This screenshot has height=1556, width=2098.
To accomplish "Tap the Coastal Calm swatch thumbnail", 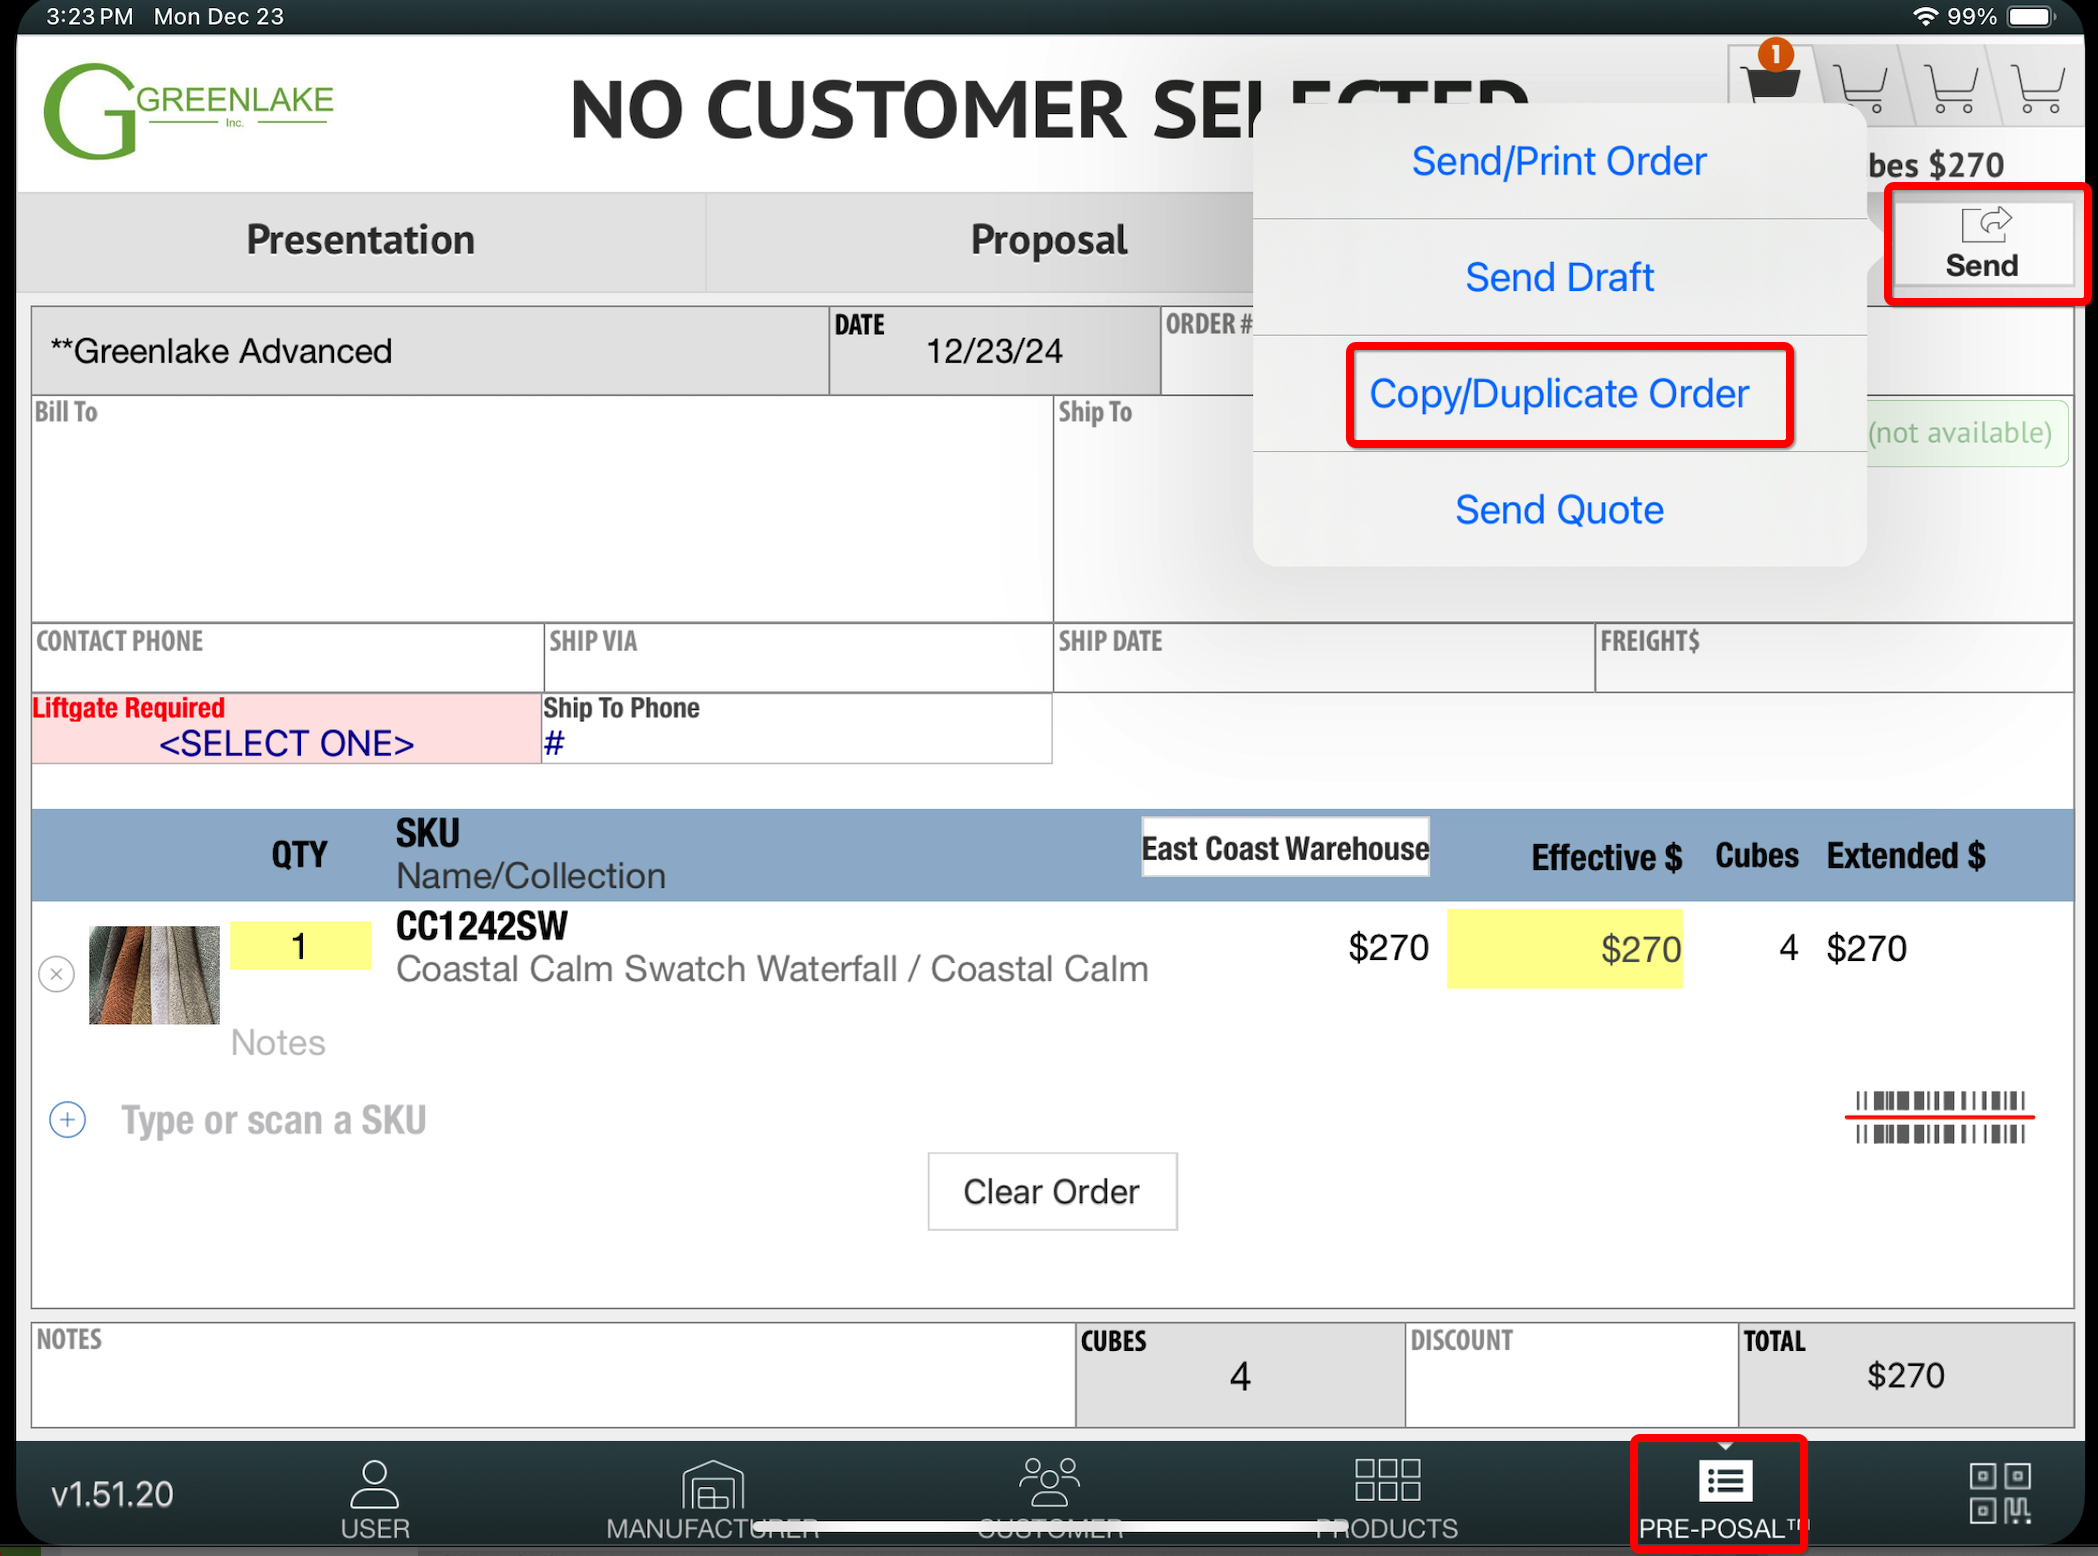I will [154, 974].
